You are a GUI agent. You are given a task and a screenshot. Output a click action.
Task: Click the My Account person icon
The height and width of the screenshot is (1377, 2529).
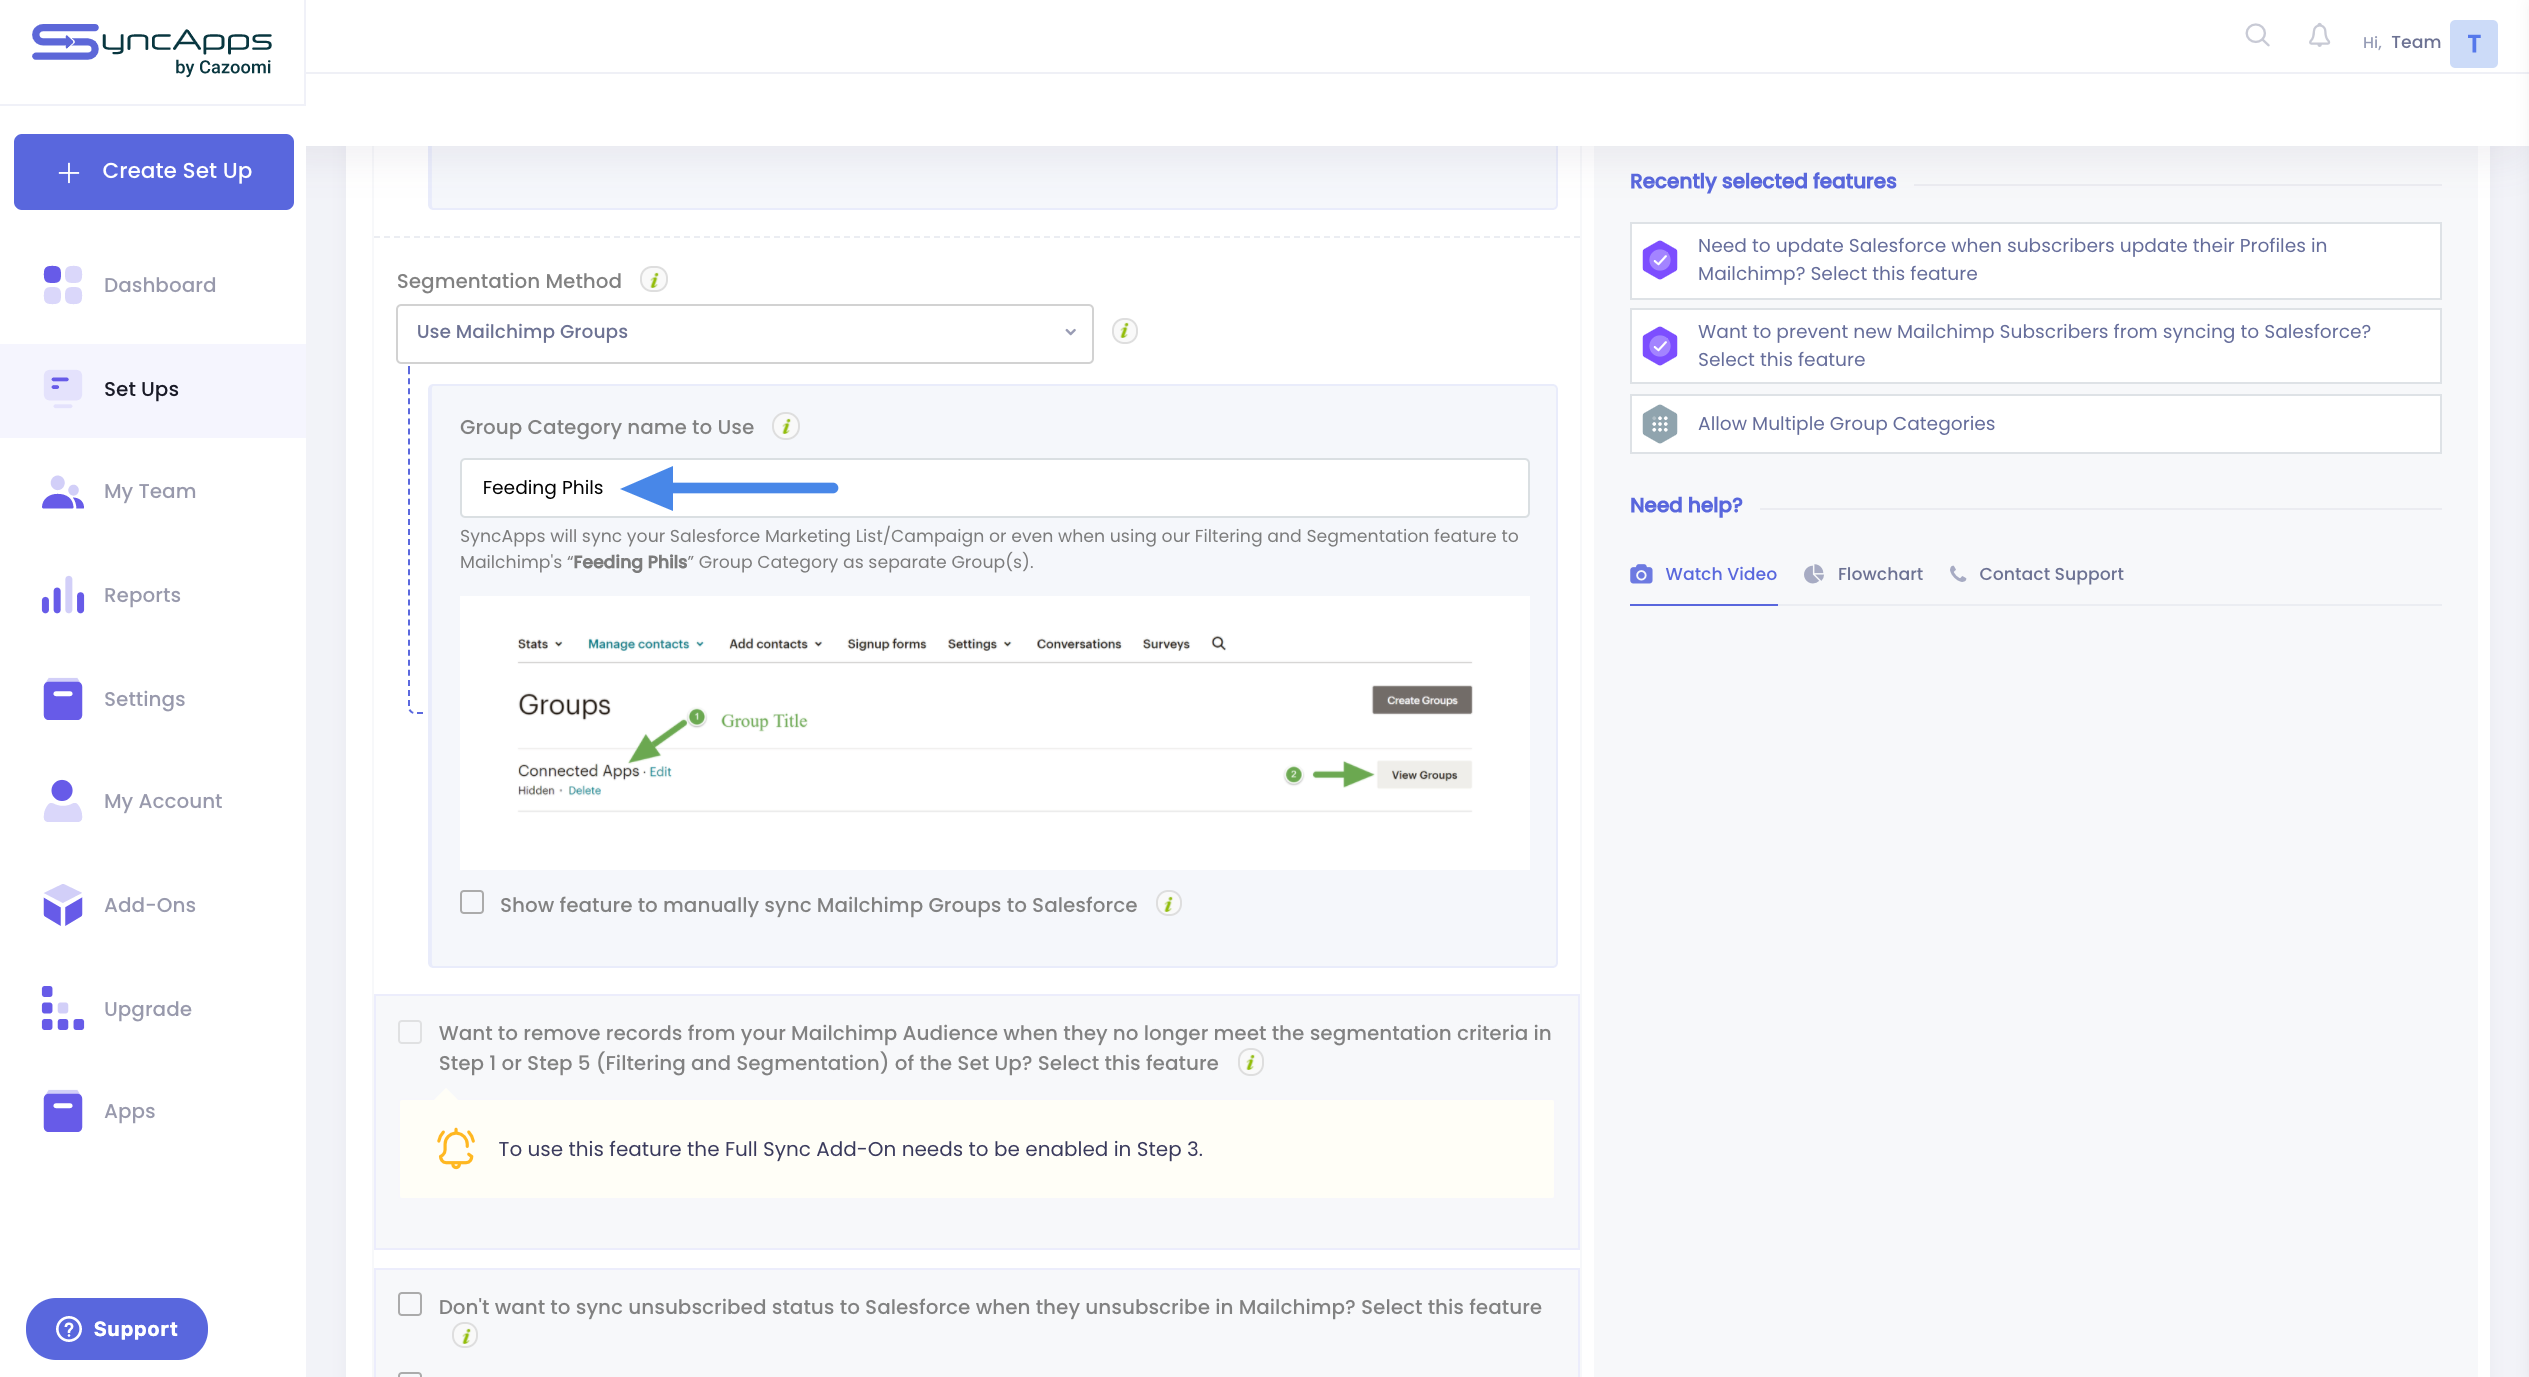pos(62,800)
